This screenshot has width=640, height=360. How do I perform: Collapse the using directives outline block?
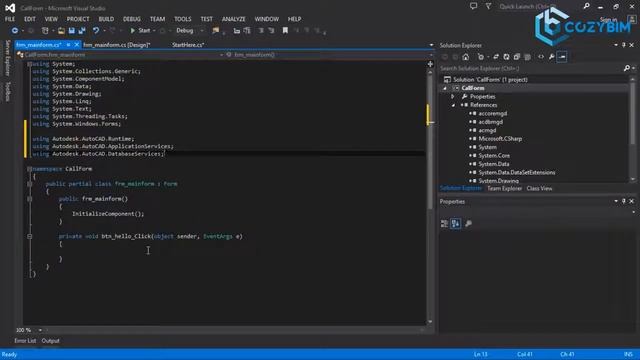click(x=29, y=64)
